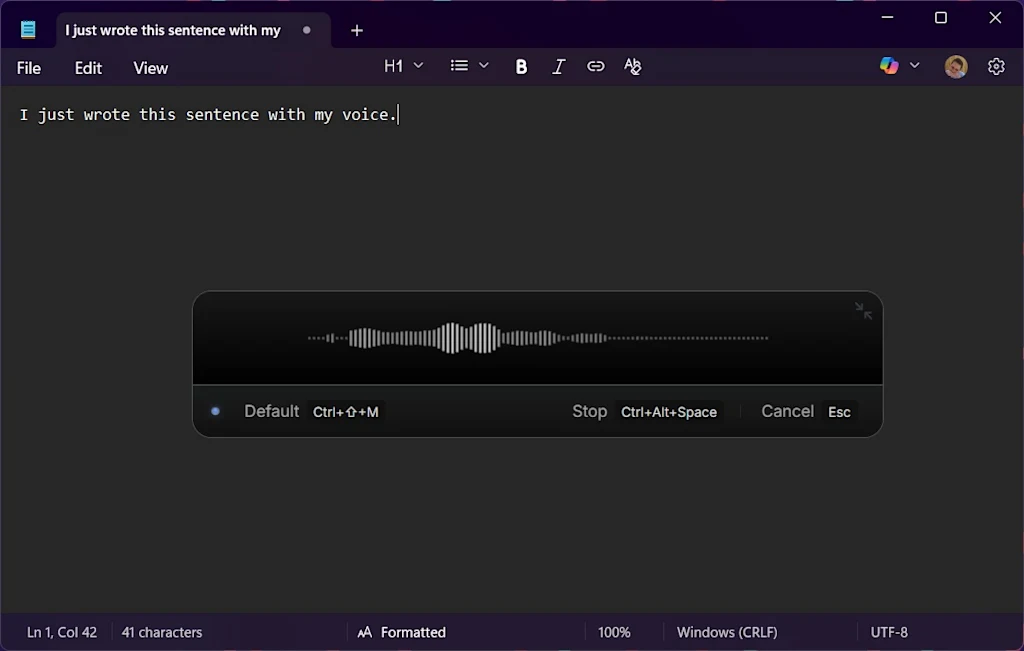Switch to the open document tab
The width and height of the screenshot is (1024, 651).
172,30
